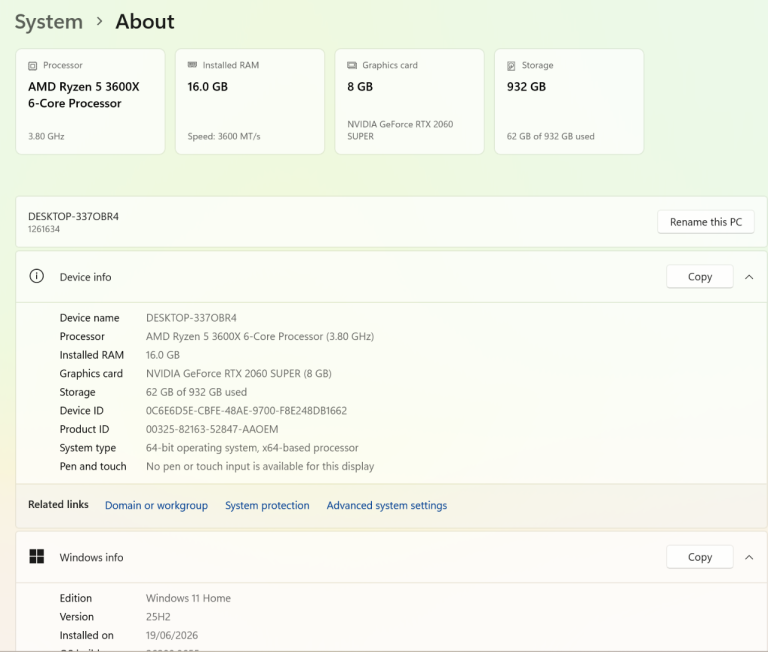Open Advanced system settings link
This screenshot has height=652, width=768.
(387, 505)
